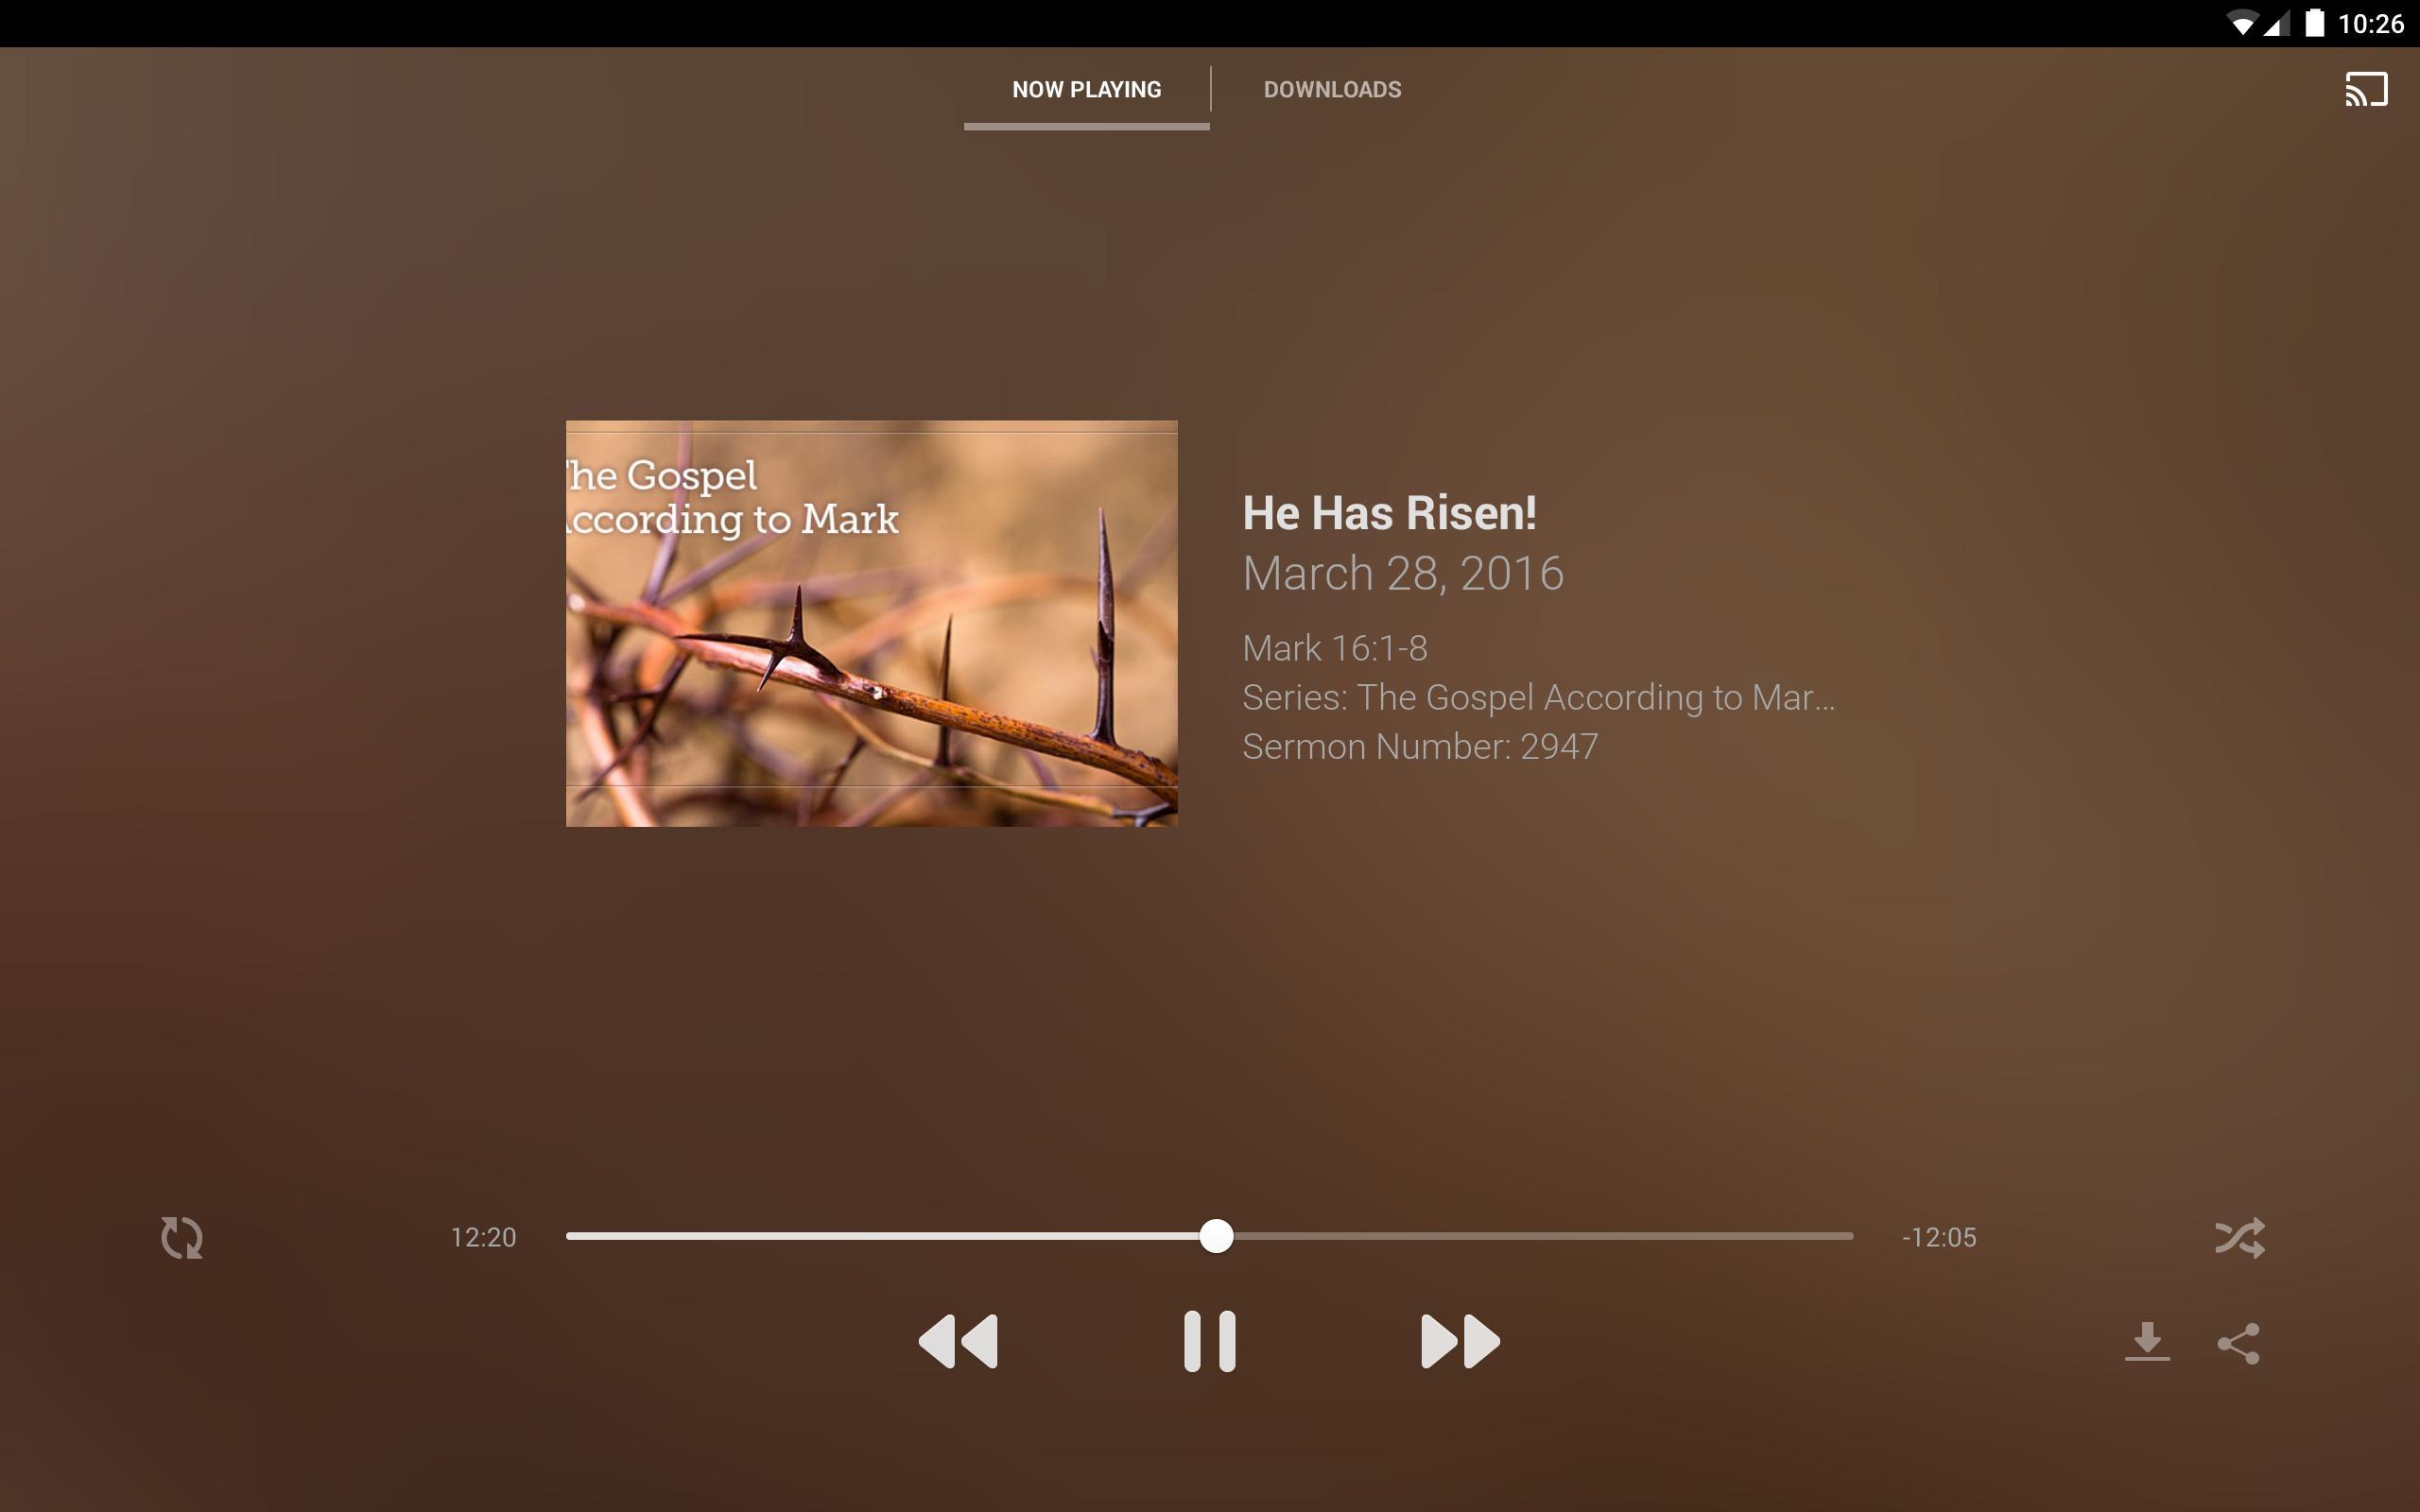Screen dimensions: 2420x1512
Task: Select the Now Playing tab
Action: [1086, 89]
